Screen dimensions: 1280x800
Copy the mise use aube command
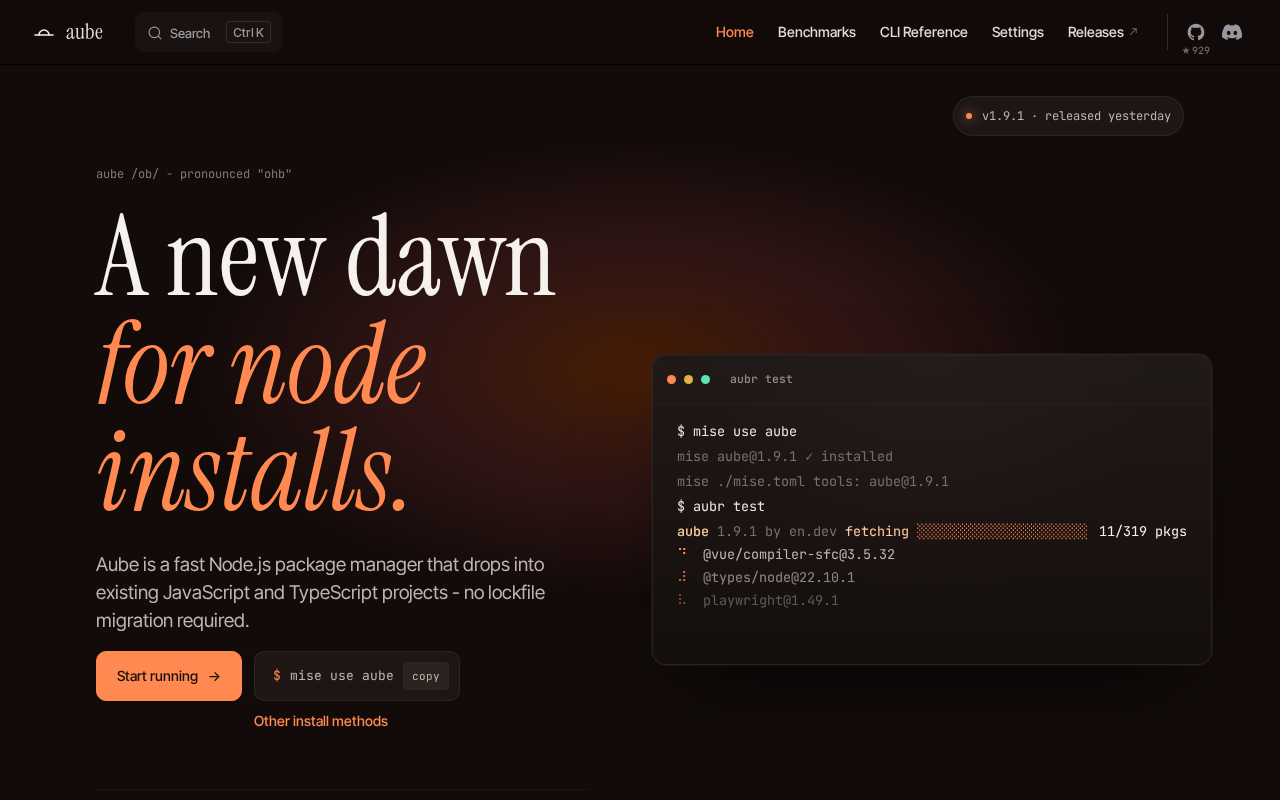pos(426,676)
